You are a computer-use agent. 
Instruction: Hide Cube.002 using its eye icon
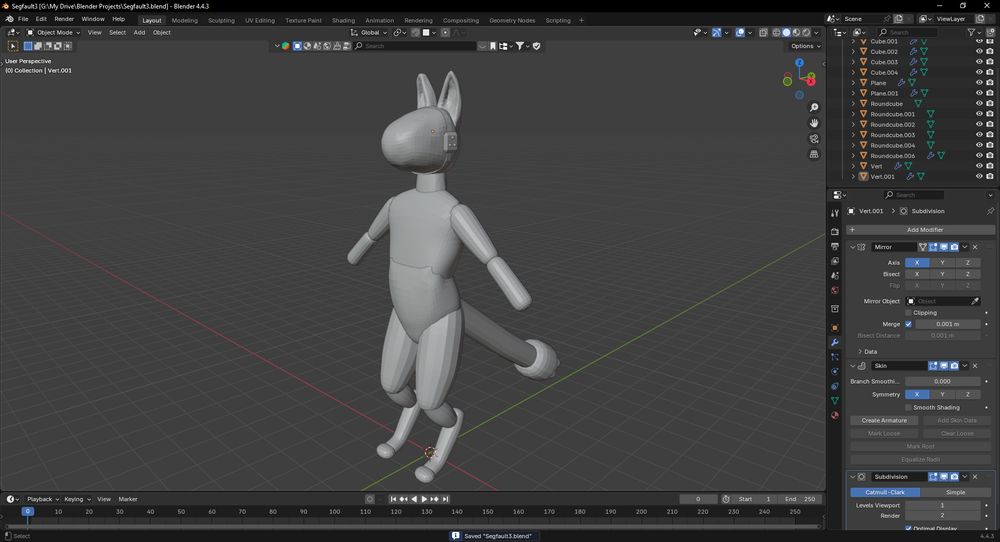pos(979,52)
